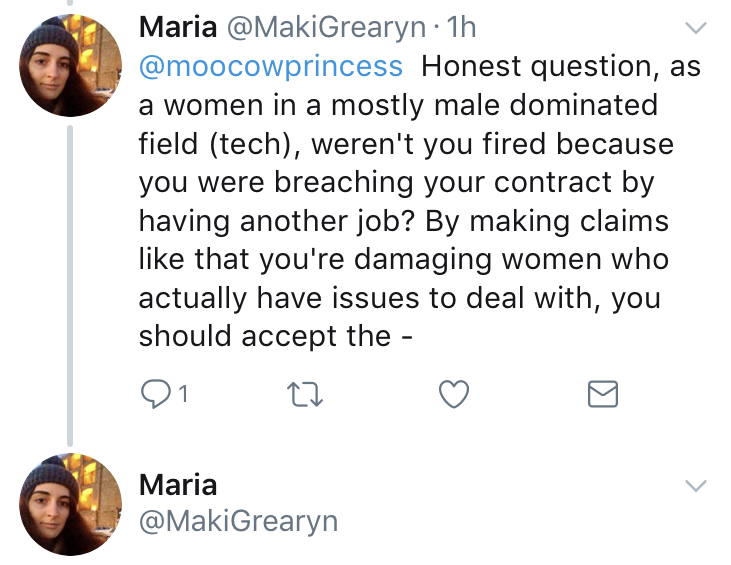The width and height of the screenshot is (731, 565).
Task: Open the @MakiGrearyn handle under second Maria name
Action: [238, 520]
